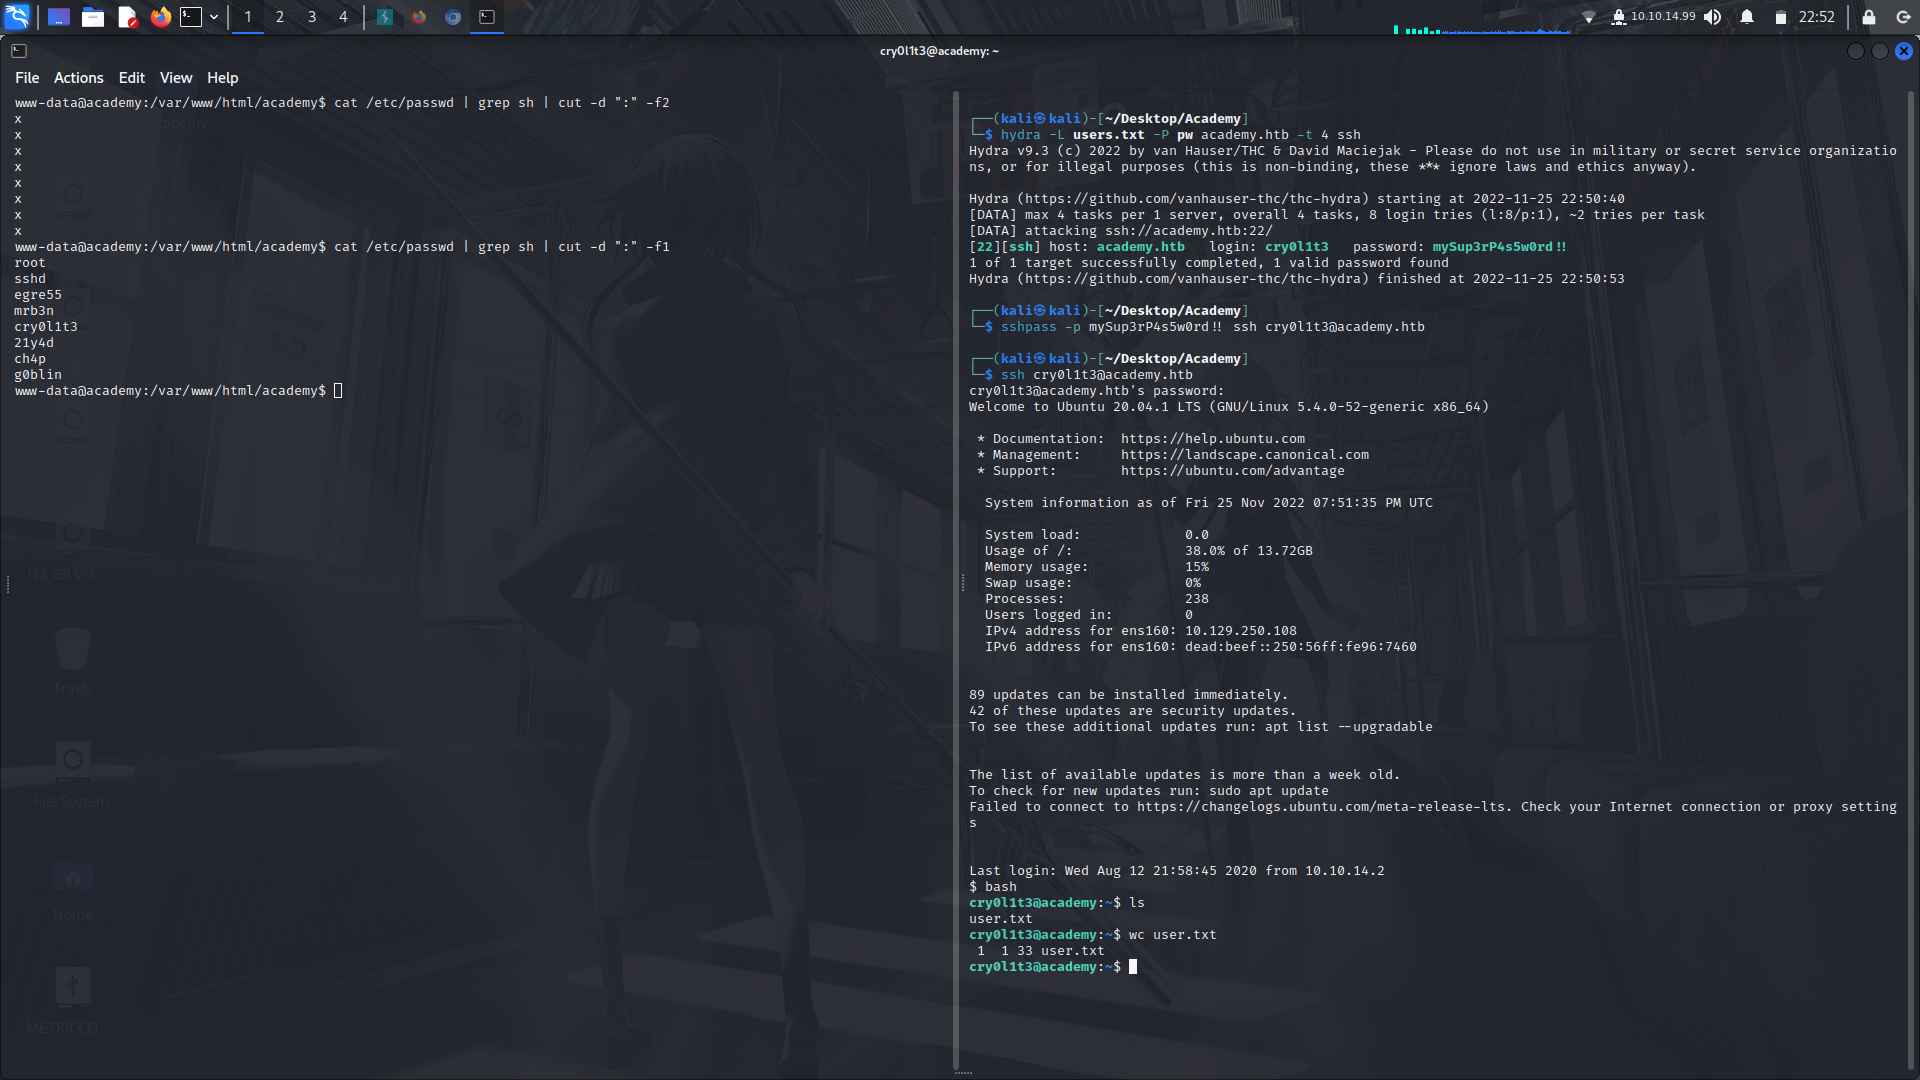
Task: Open the text editor icon in the panel
Action: click(x=127, y=17)
